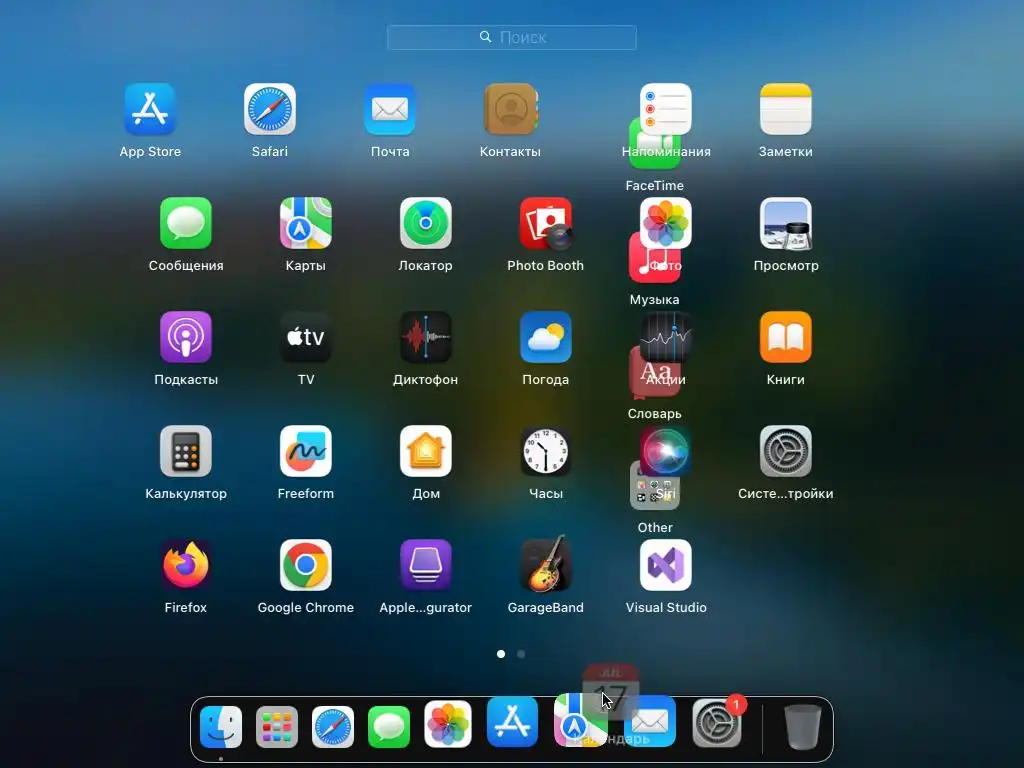Launch the Заметки app
The width and height of the screenshot is (1024, 768).
[x=786, y=109]
